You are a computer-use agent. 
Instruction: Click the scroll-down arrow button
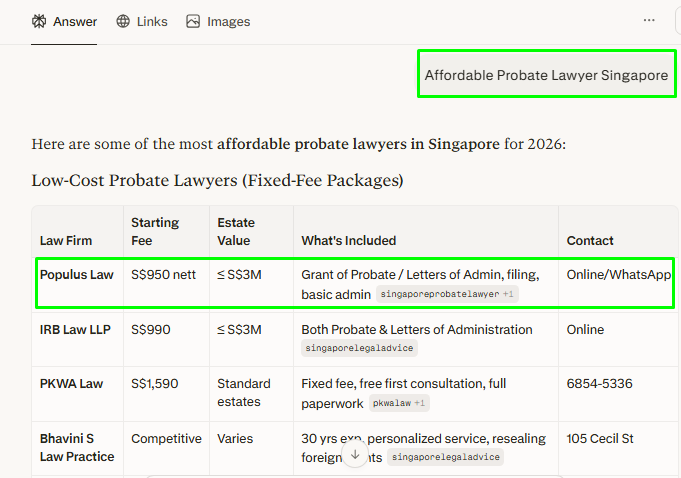(354, 455)
